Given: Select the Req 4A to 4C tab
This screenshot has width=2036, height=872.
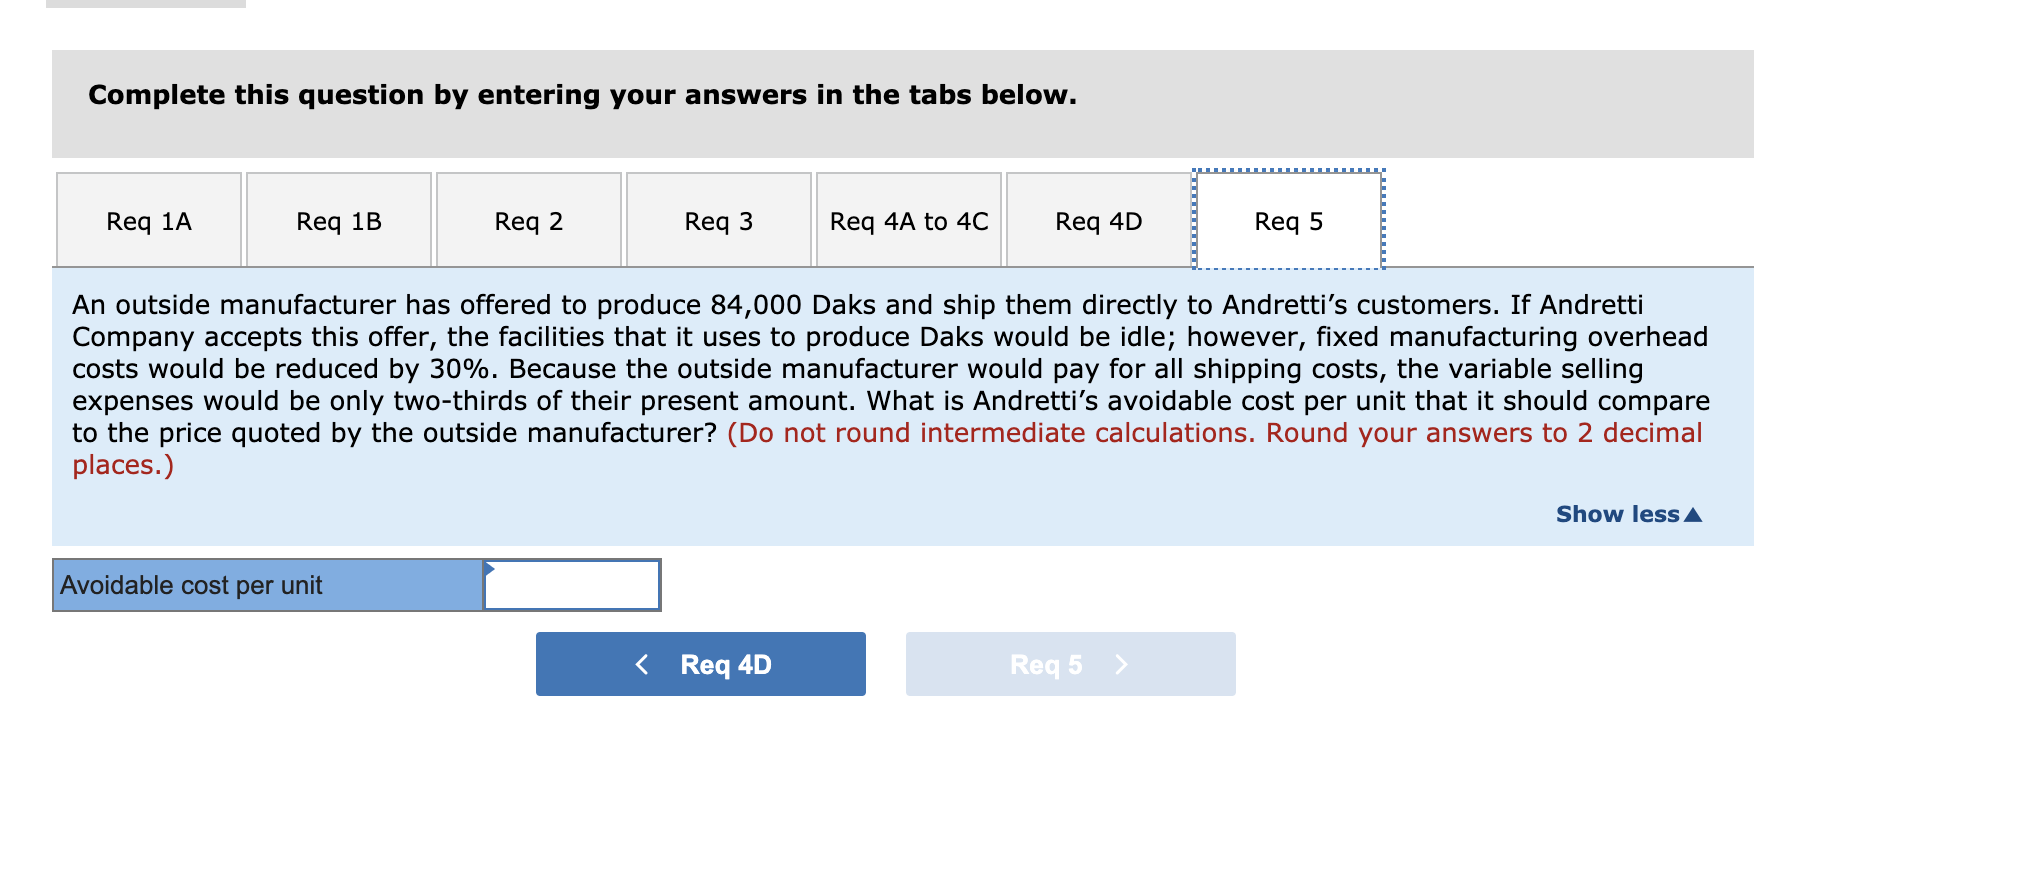Looking at the screenshot, I should (x=908, y=220).
